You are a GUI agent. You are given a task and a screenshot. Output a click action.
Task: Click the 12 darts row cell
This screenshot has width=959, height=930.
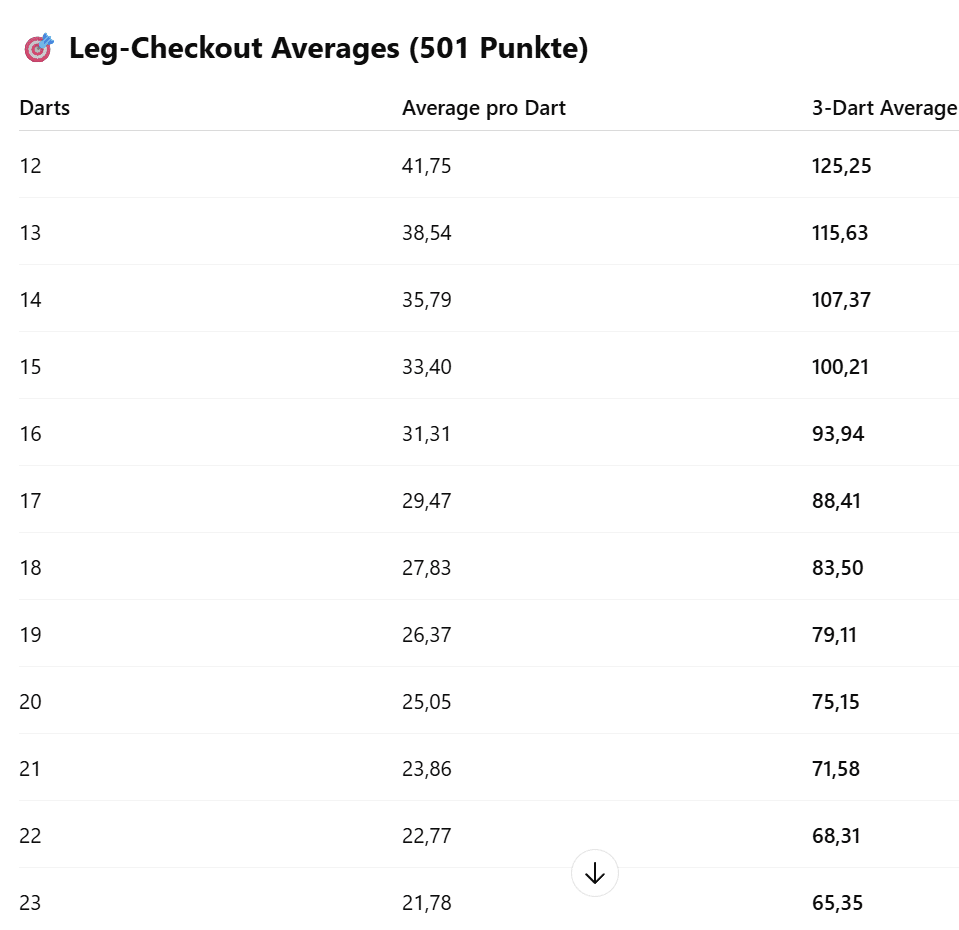(31, 166)
